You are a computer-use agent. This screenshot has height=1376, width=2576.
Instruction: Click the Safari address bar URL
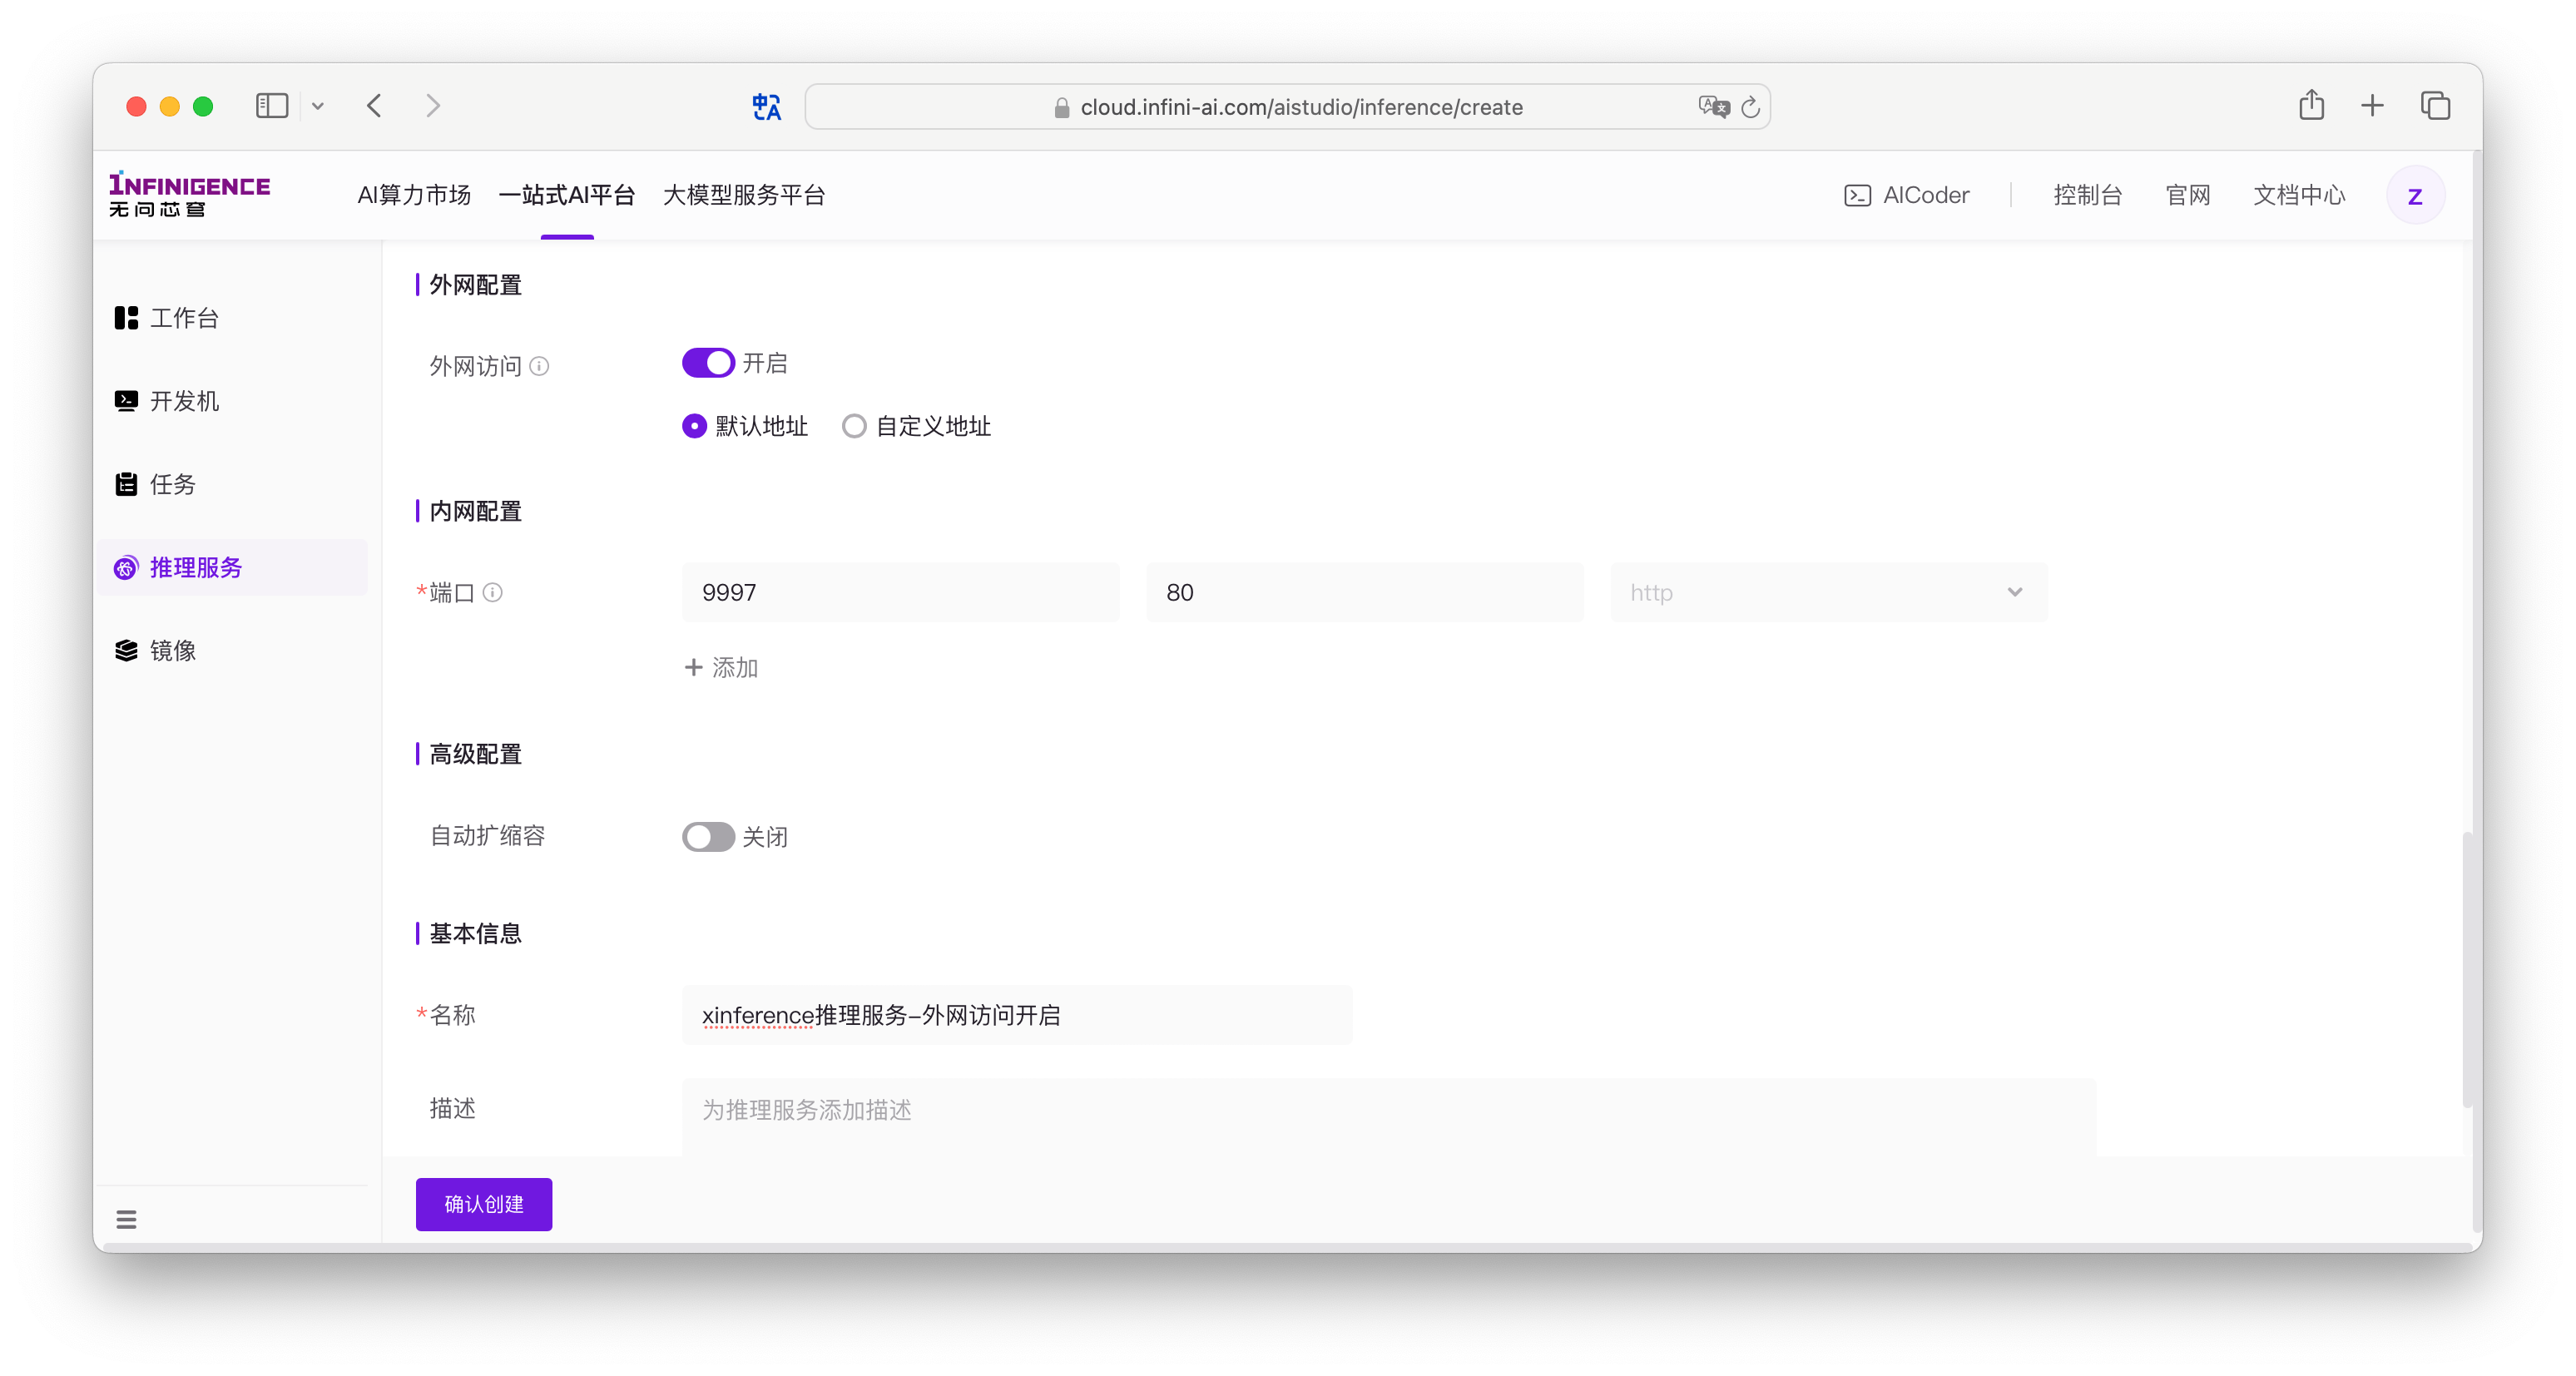point(1301,107)
